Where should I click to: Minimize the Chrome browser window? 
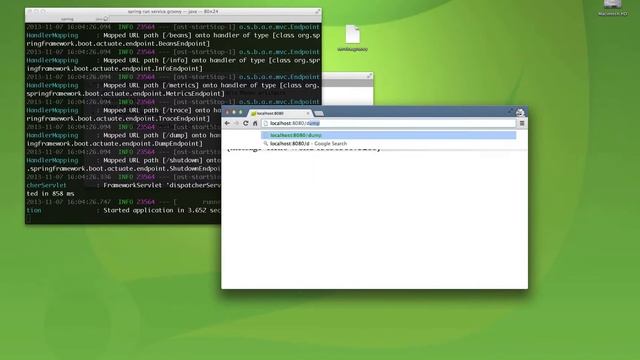pyautogui.click(x=234, y=112)
